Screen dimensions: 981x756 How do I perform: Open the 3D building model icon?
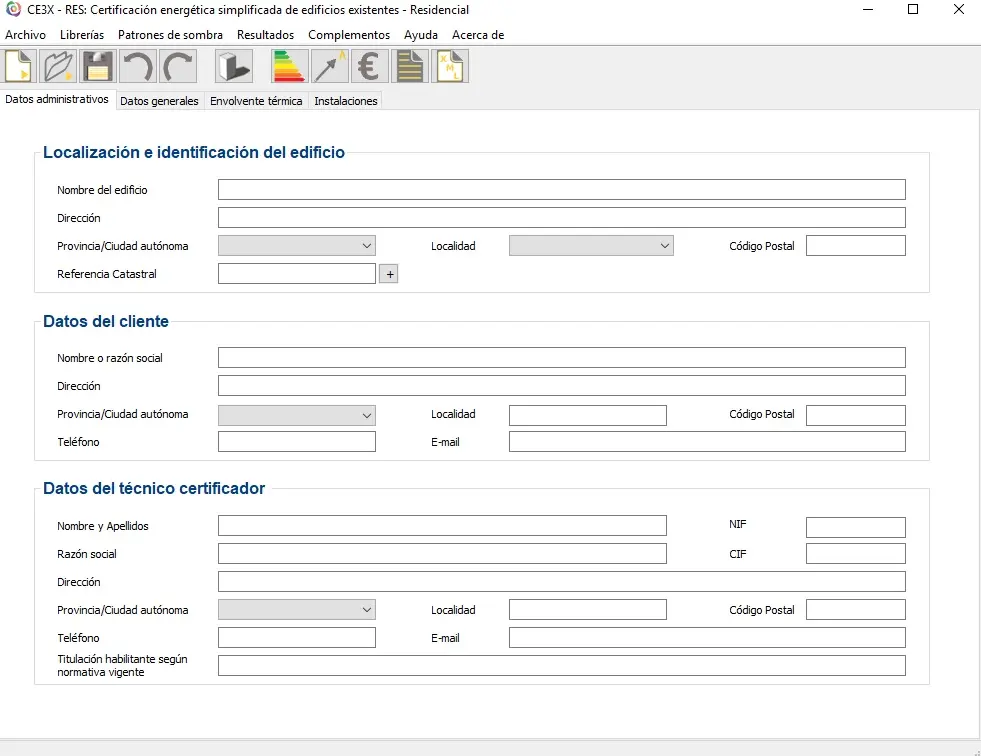[234, 66]
